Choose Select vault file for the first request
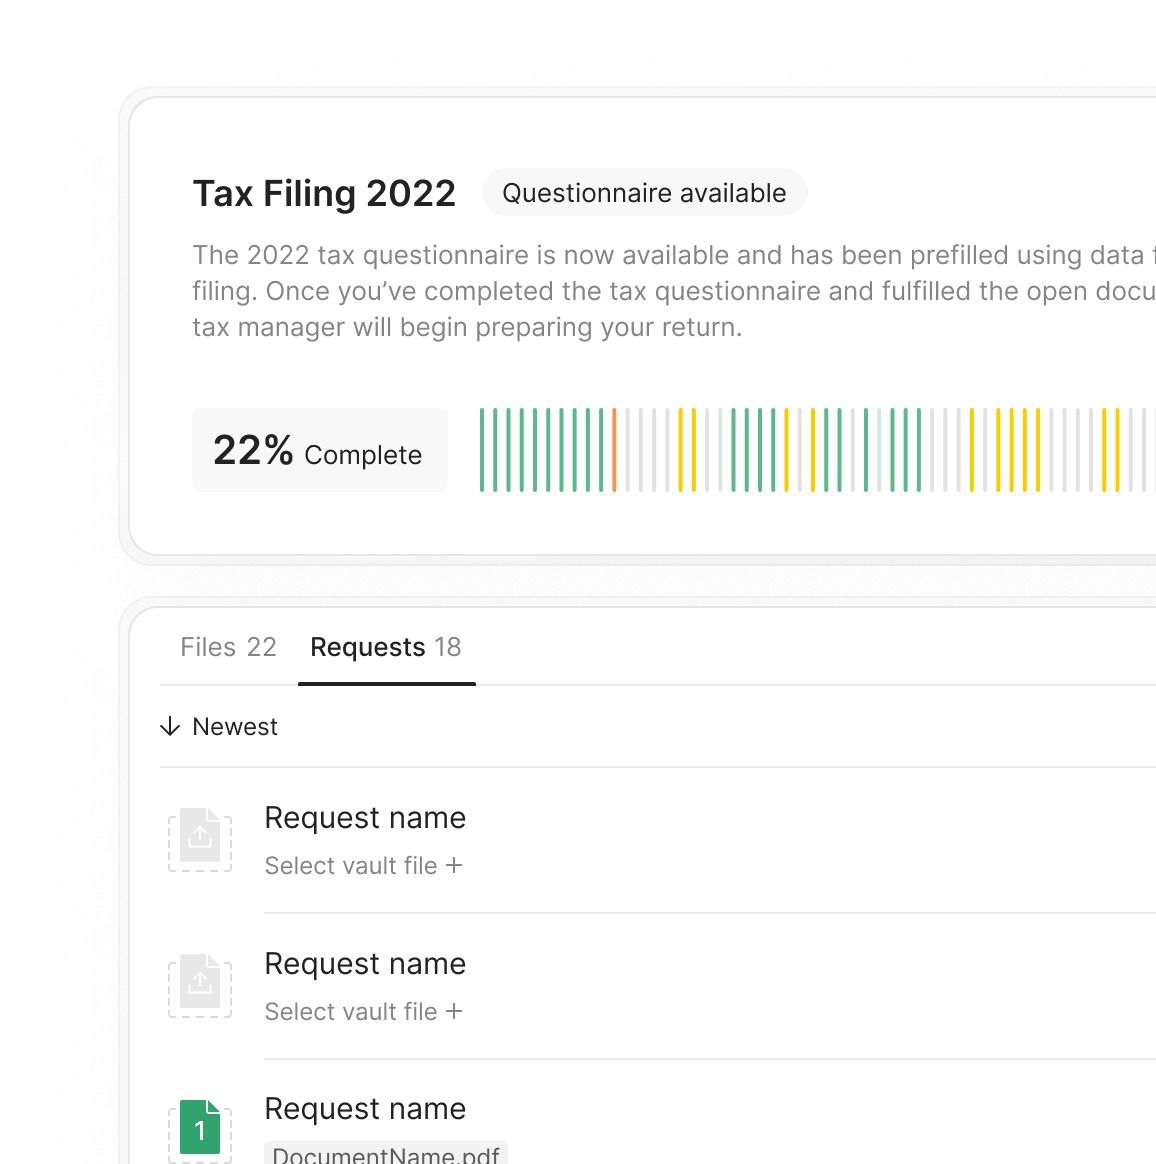 click(x=351, y=866)
